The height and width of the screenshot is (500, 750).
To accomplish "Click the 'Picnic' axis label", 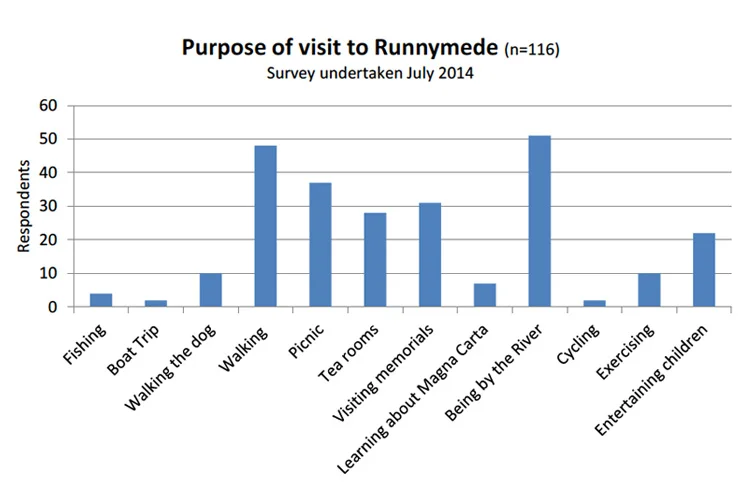I will point(306,341).
